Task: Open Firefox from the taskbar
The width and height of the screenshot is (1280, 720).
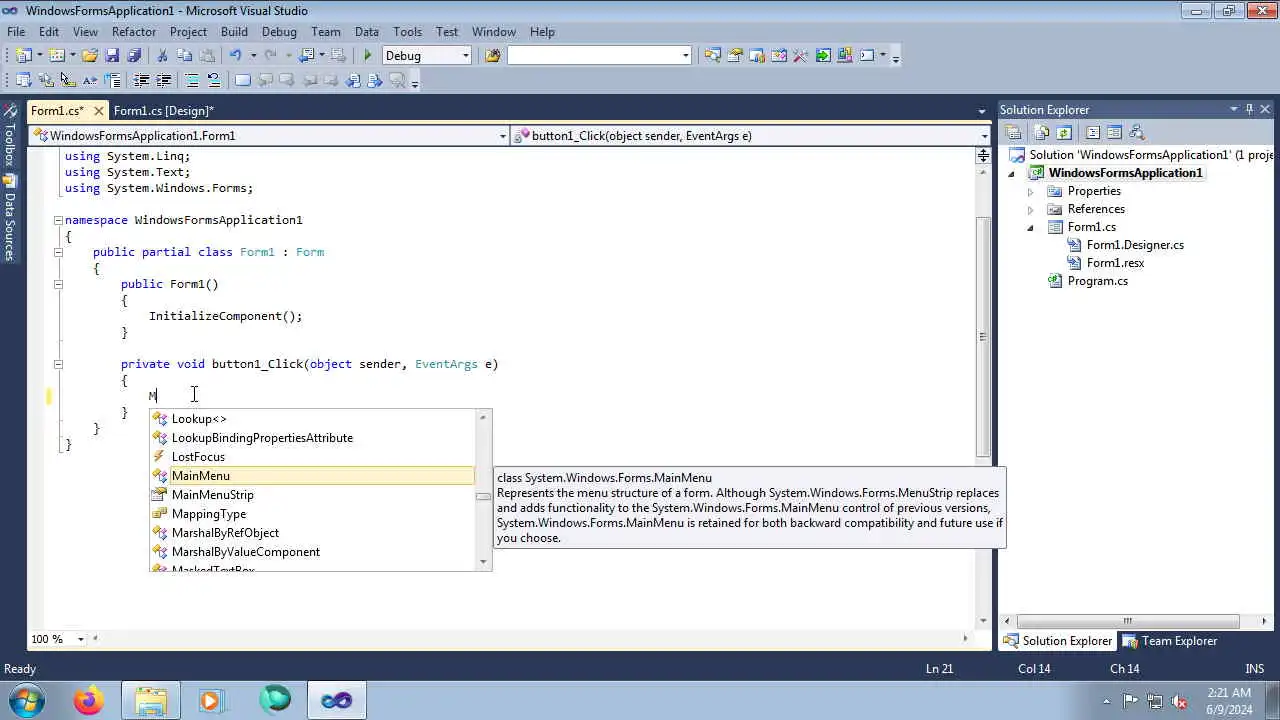Action: pyautogui.click(x=88, y=701)
